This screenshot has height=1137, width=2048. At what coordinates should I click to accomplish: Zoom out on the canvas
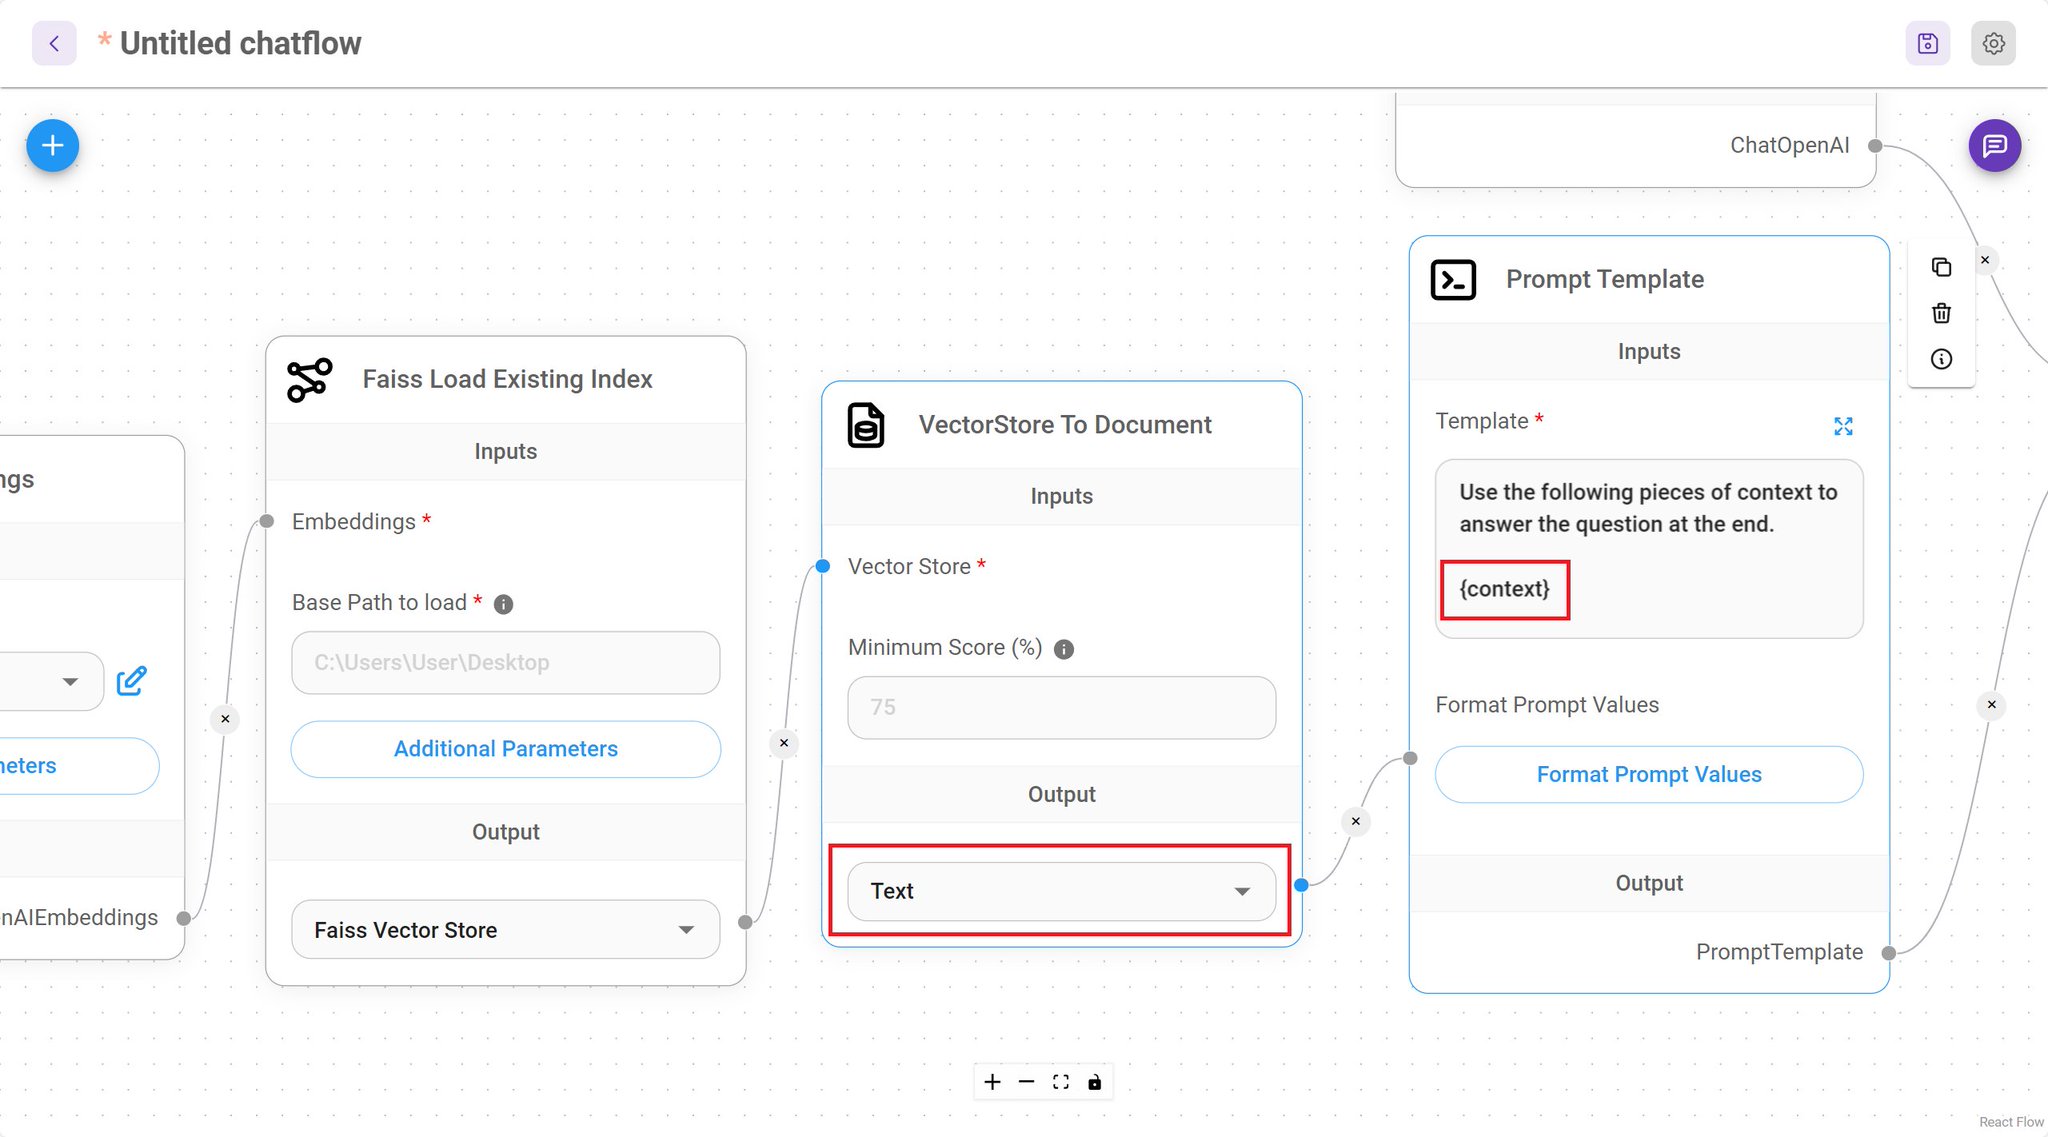click(x=1026, y=1082)
